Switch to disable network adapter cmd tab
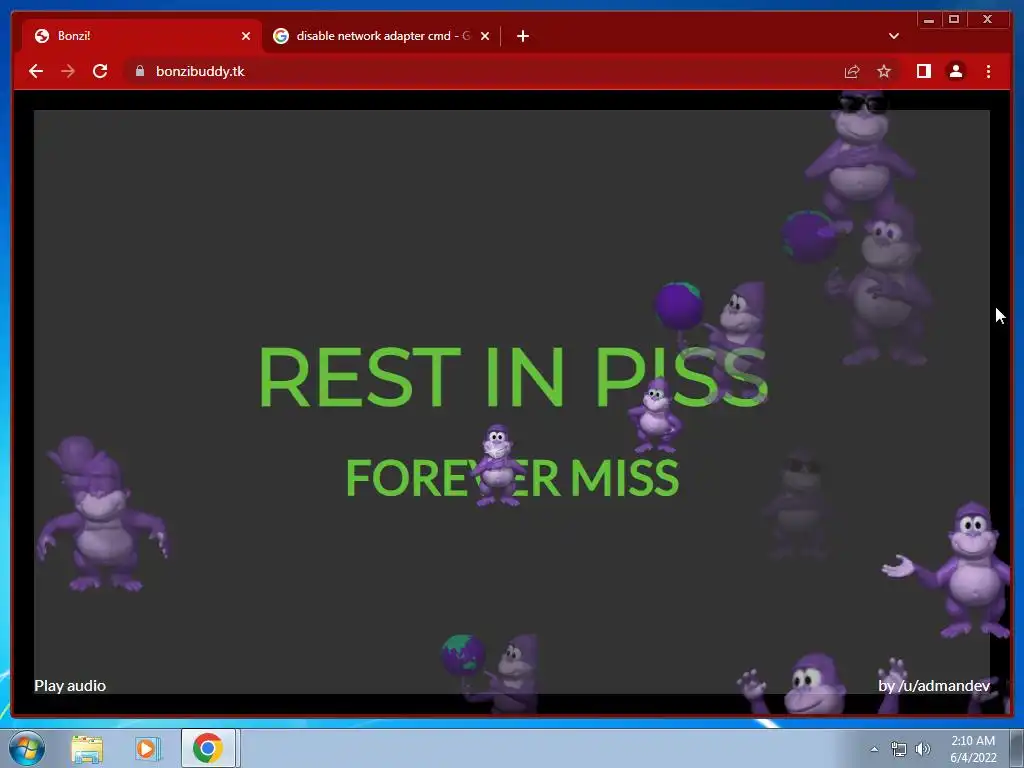The width and height of the screenshot is (1024, 768). click(382, 36)
